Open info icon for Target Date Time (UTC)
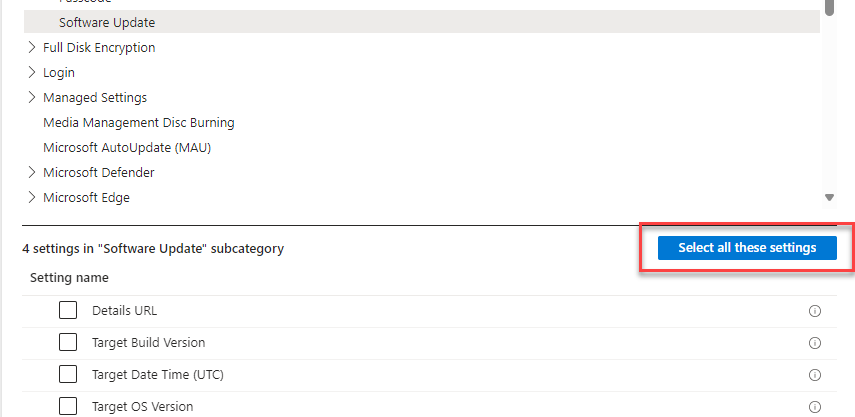The height and width of the screenshot is (417, 855). (815, 375)
